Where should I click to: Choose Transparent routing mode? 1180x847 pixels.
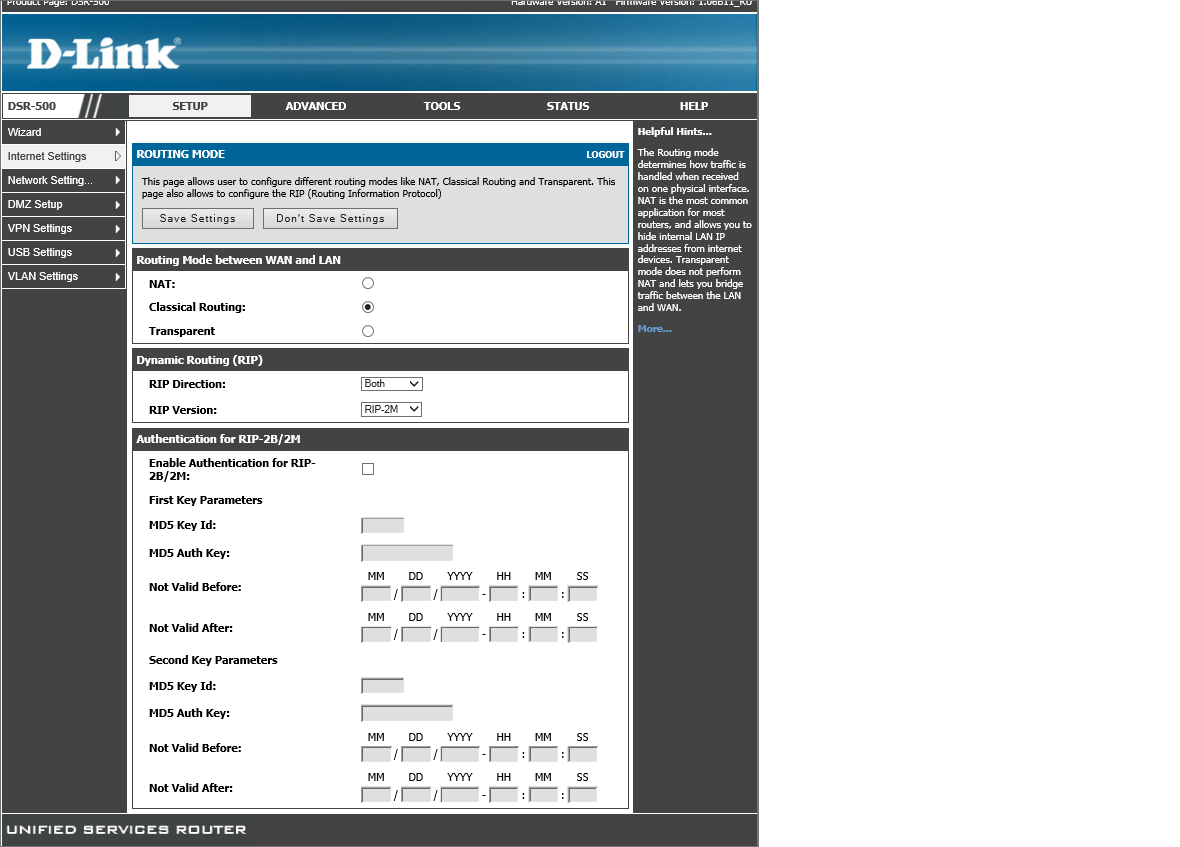point(368,331)
